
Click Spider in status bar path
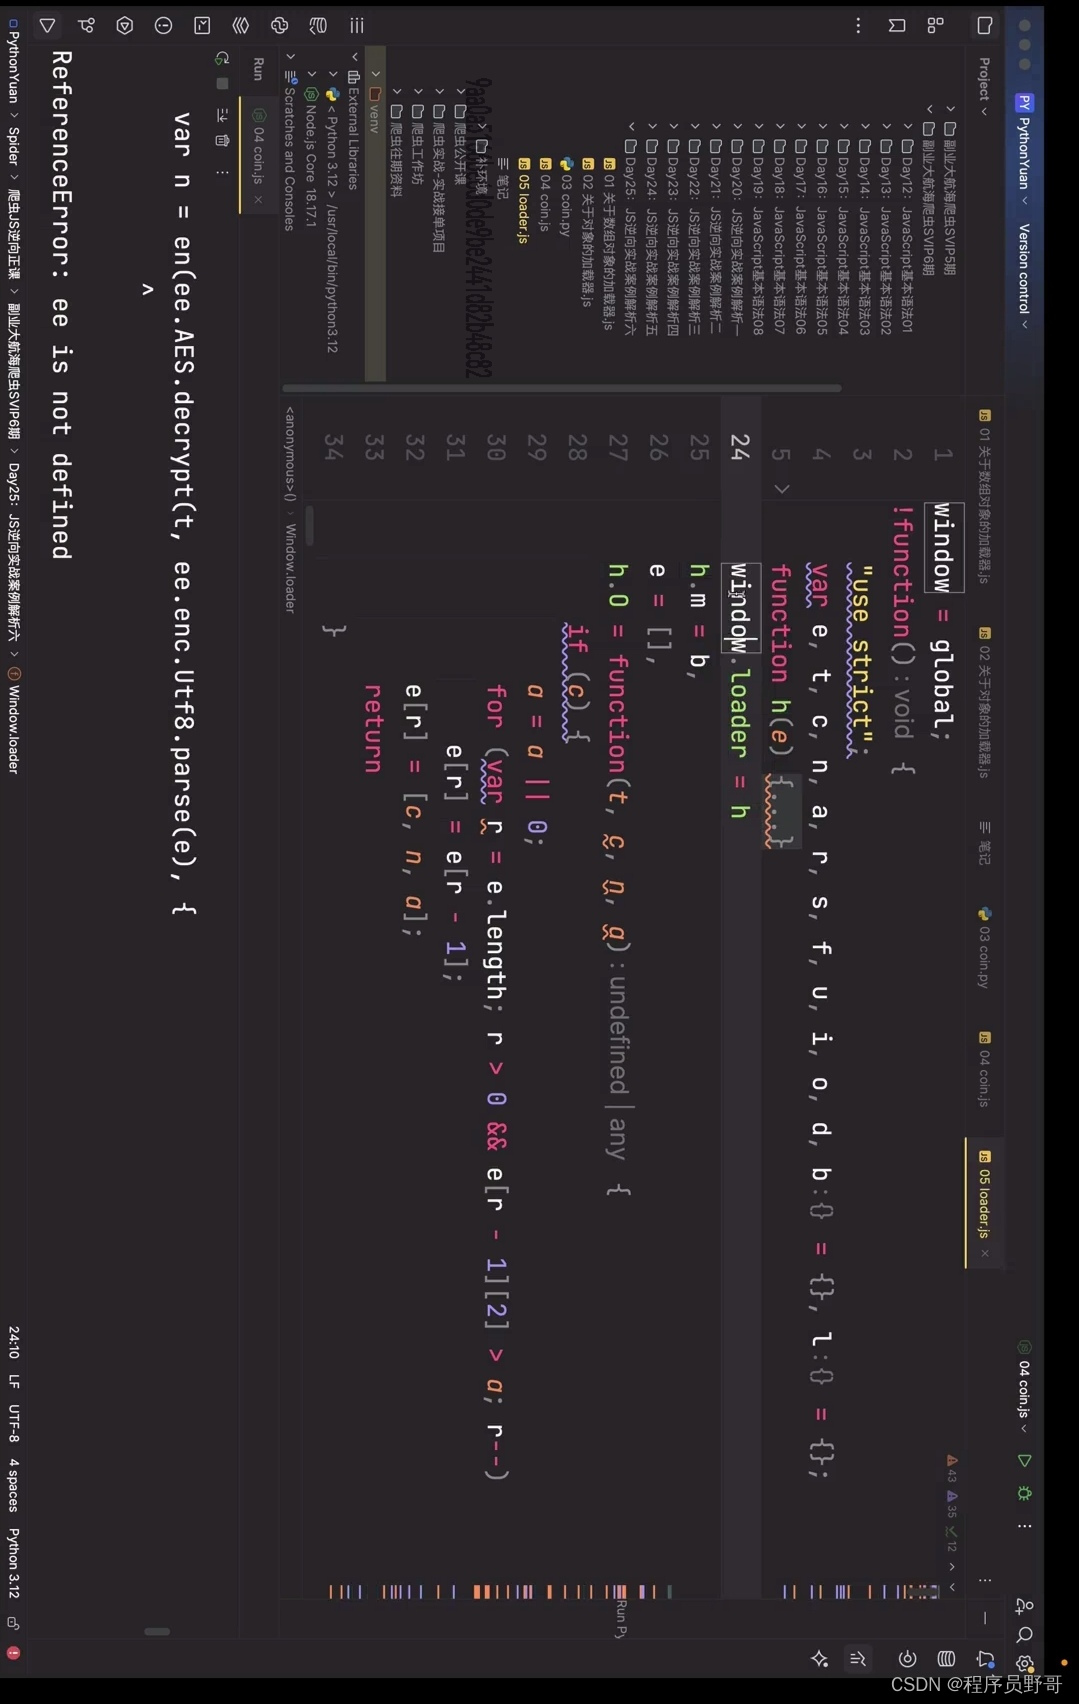[x=13, y=145]
